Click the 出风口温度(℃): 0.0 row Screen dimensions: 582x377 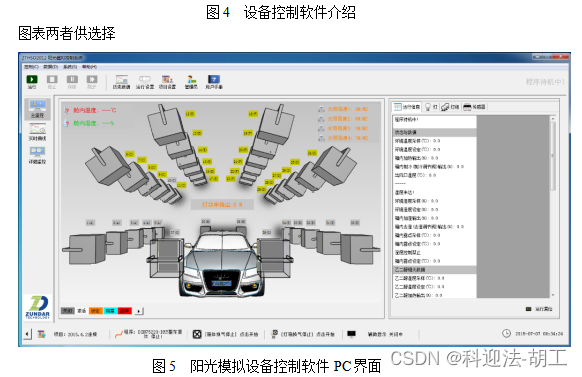coord(434,175)
